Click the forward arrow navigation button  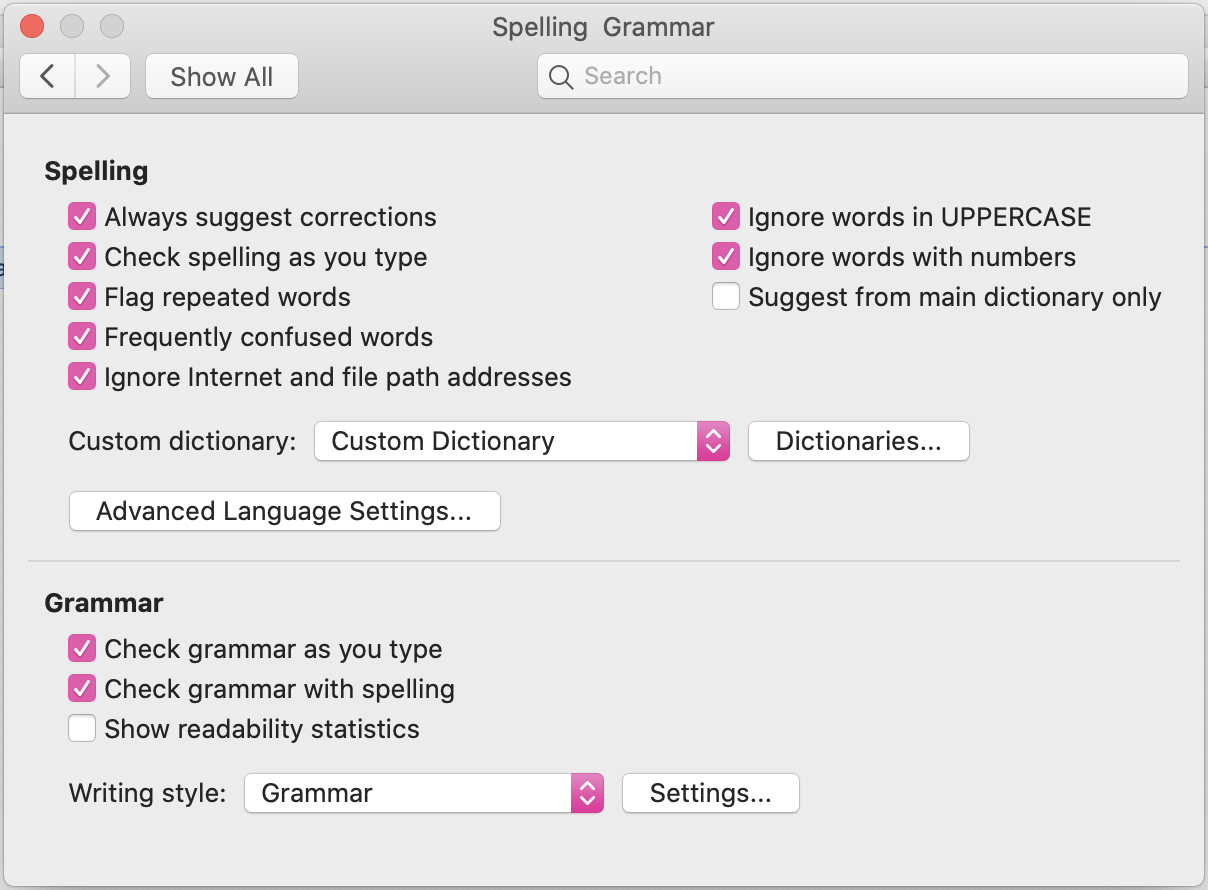coord(102,77)
